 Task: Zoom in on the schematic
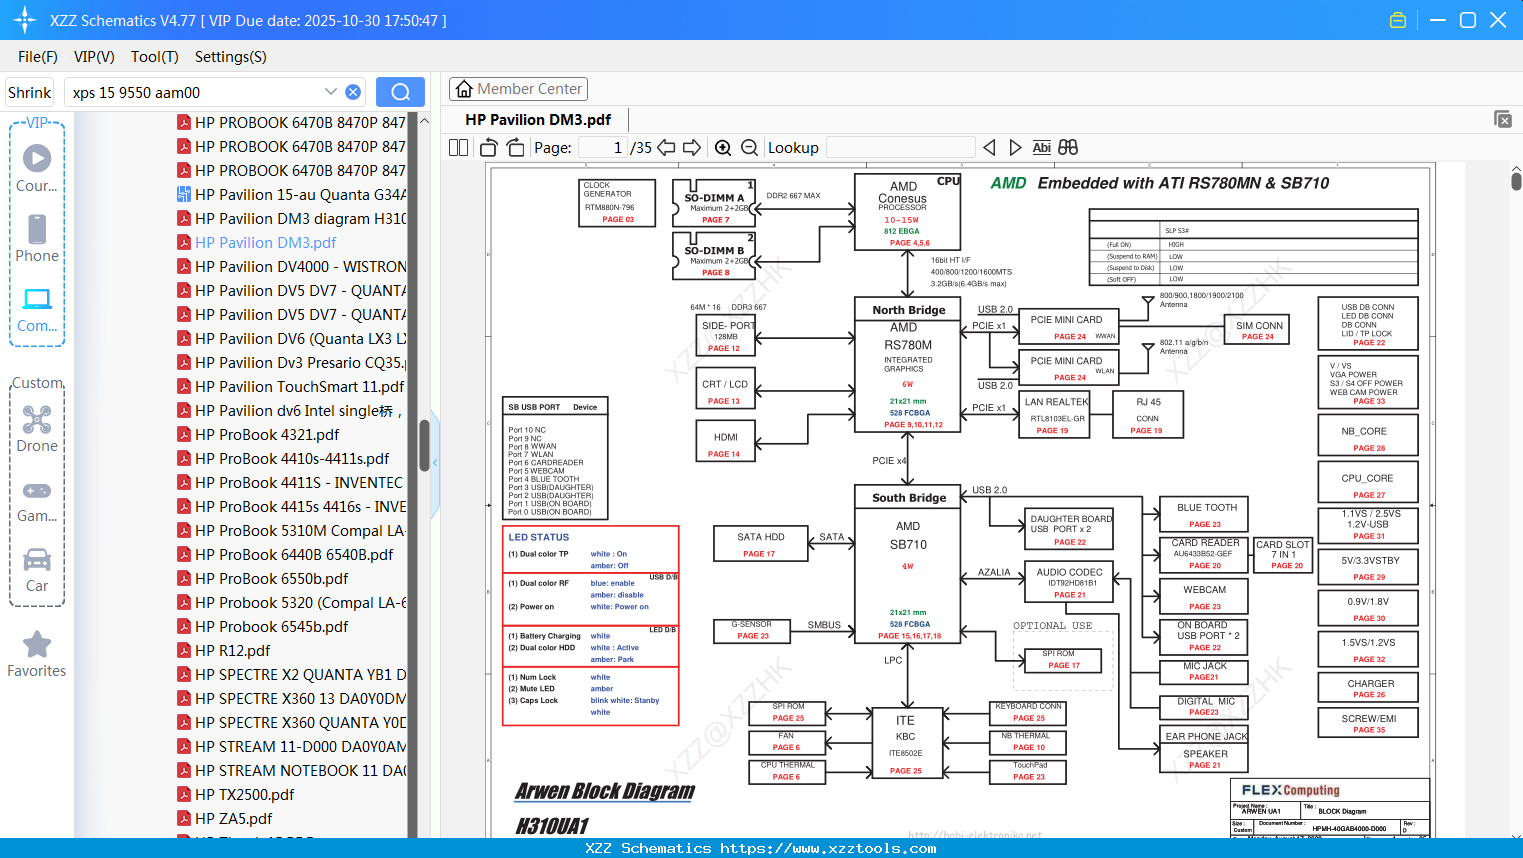pyautogui.click(x=723, y=147)
